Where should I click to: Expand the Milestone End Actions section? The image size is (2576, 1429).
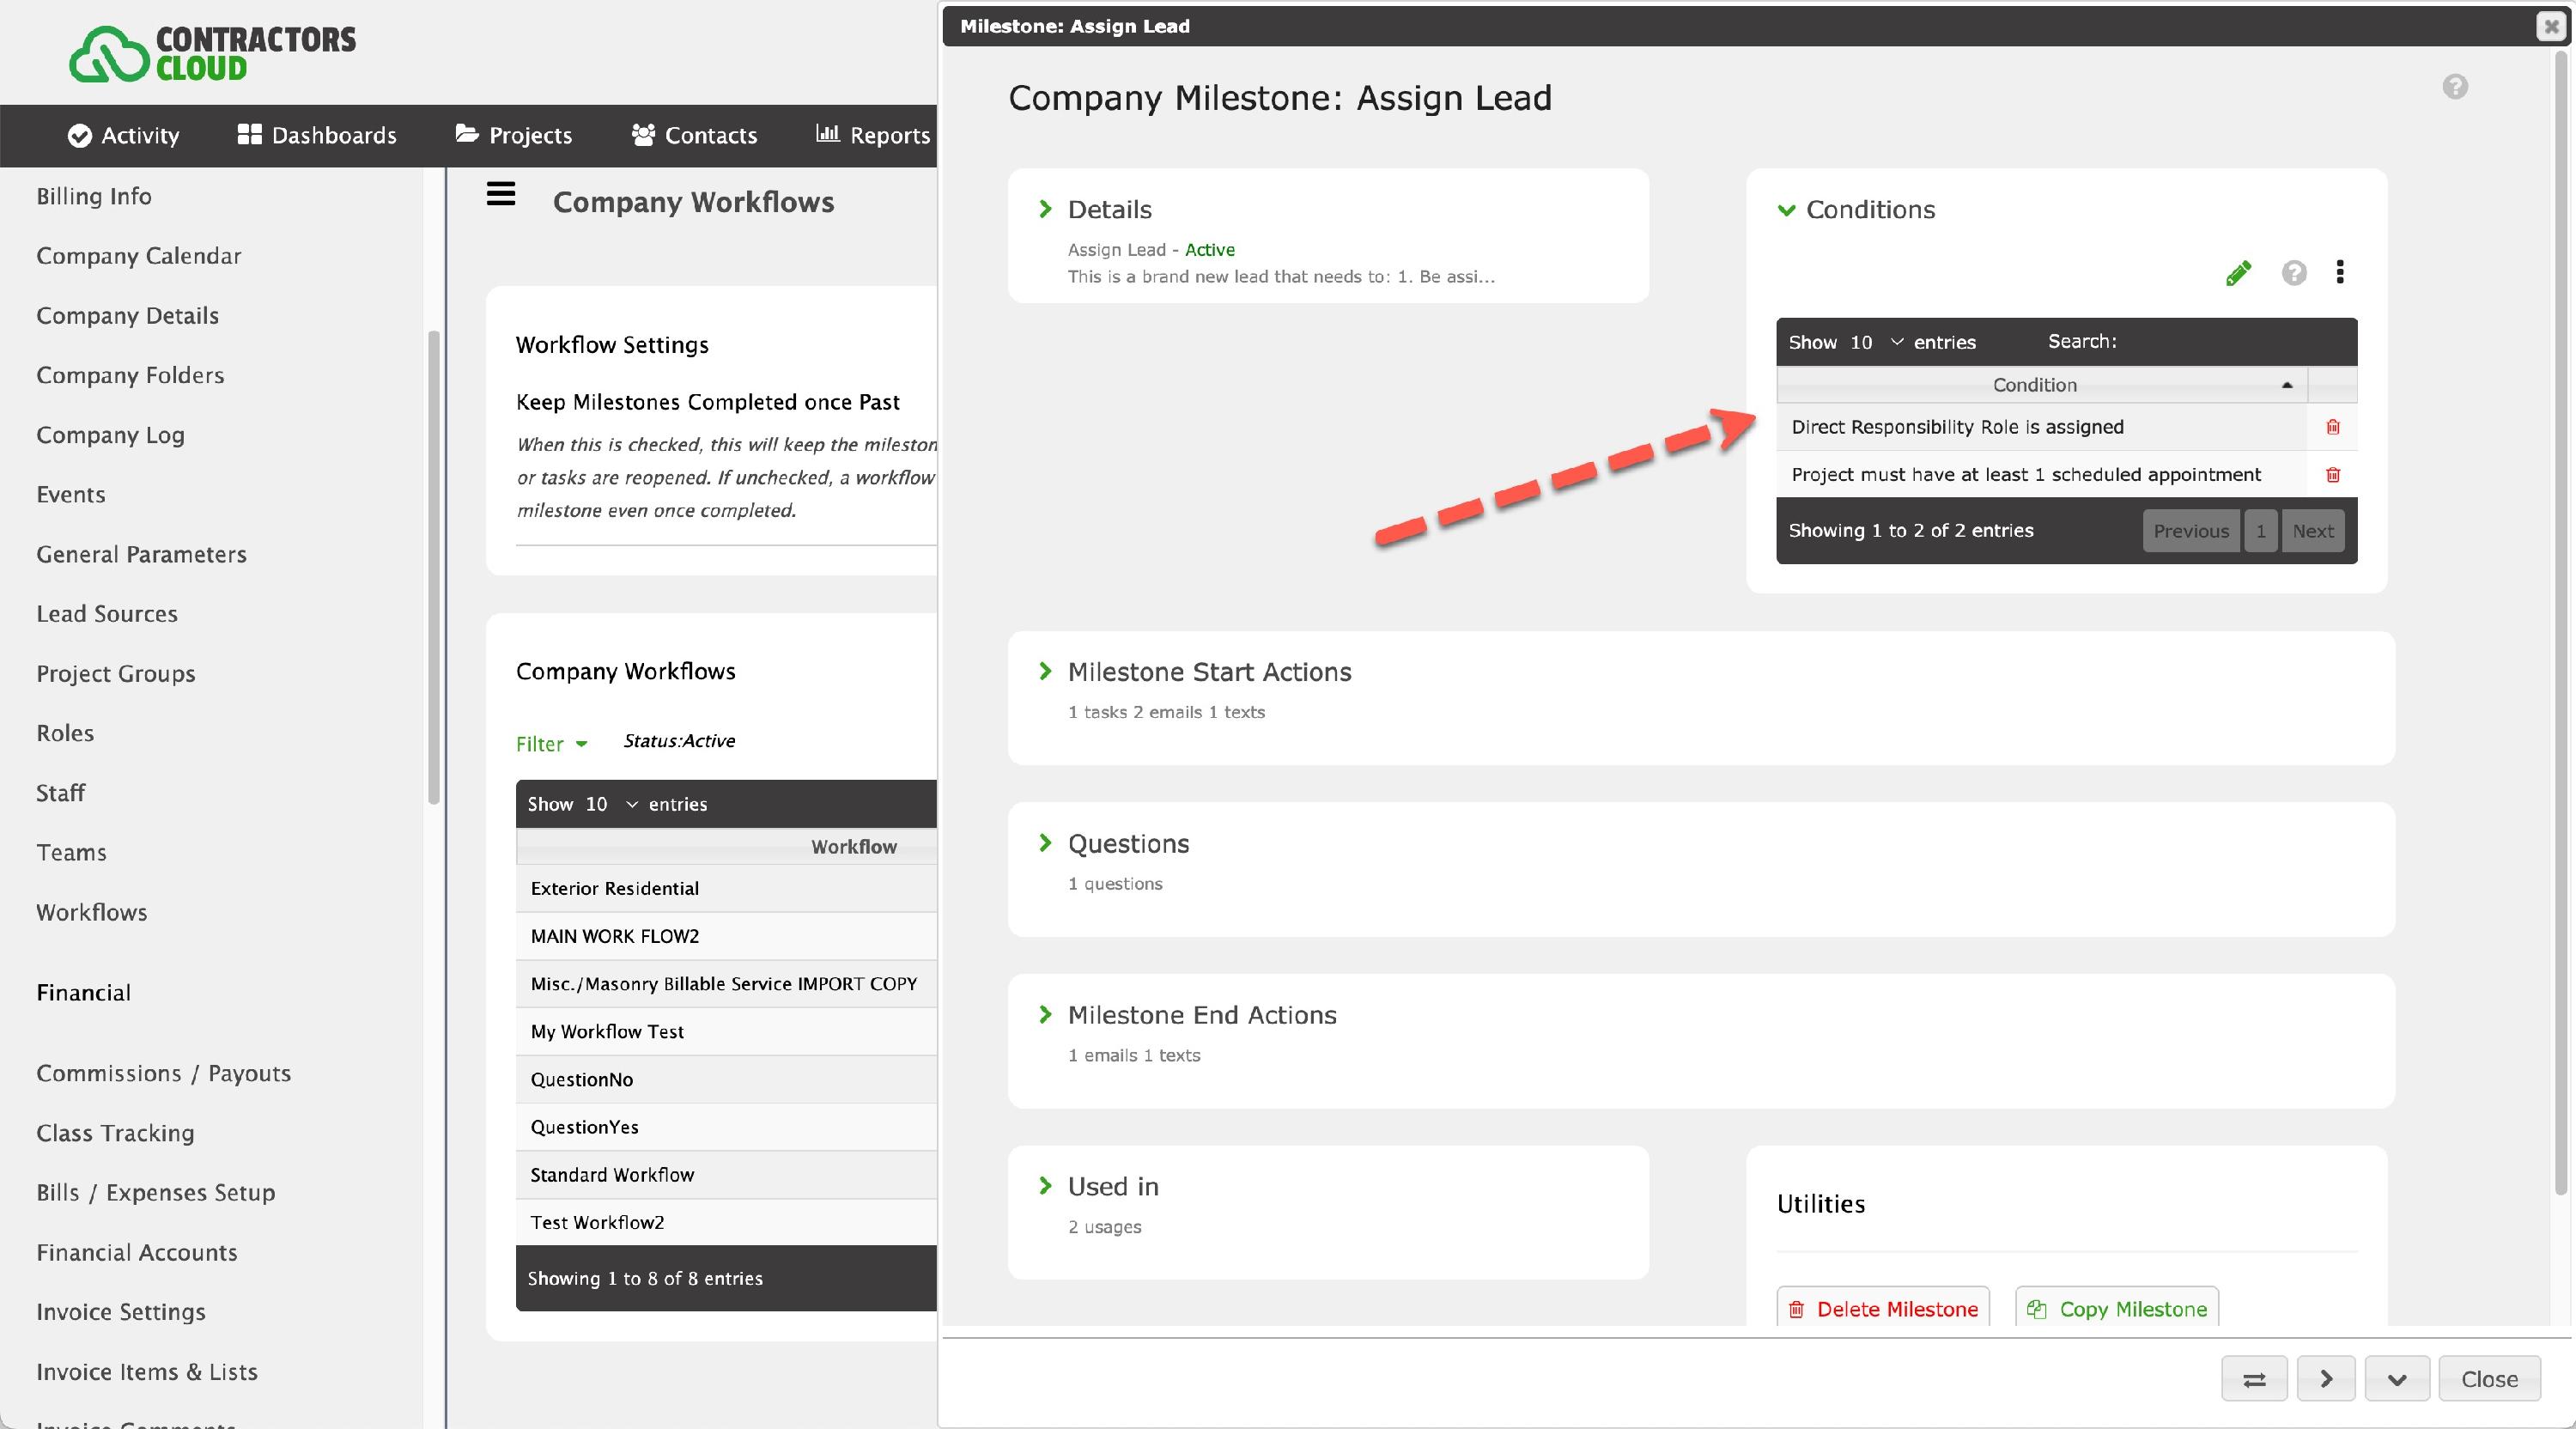coord(1045,1014)
